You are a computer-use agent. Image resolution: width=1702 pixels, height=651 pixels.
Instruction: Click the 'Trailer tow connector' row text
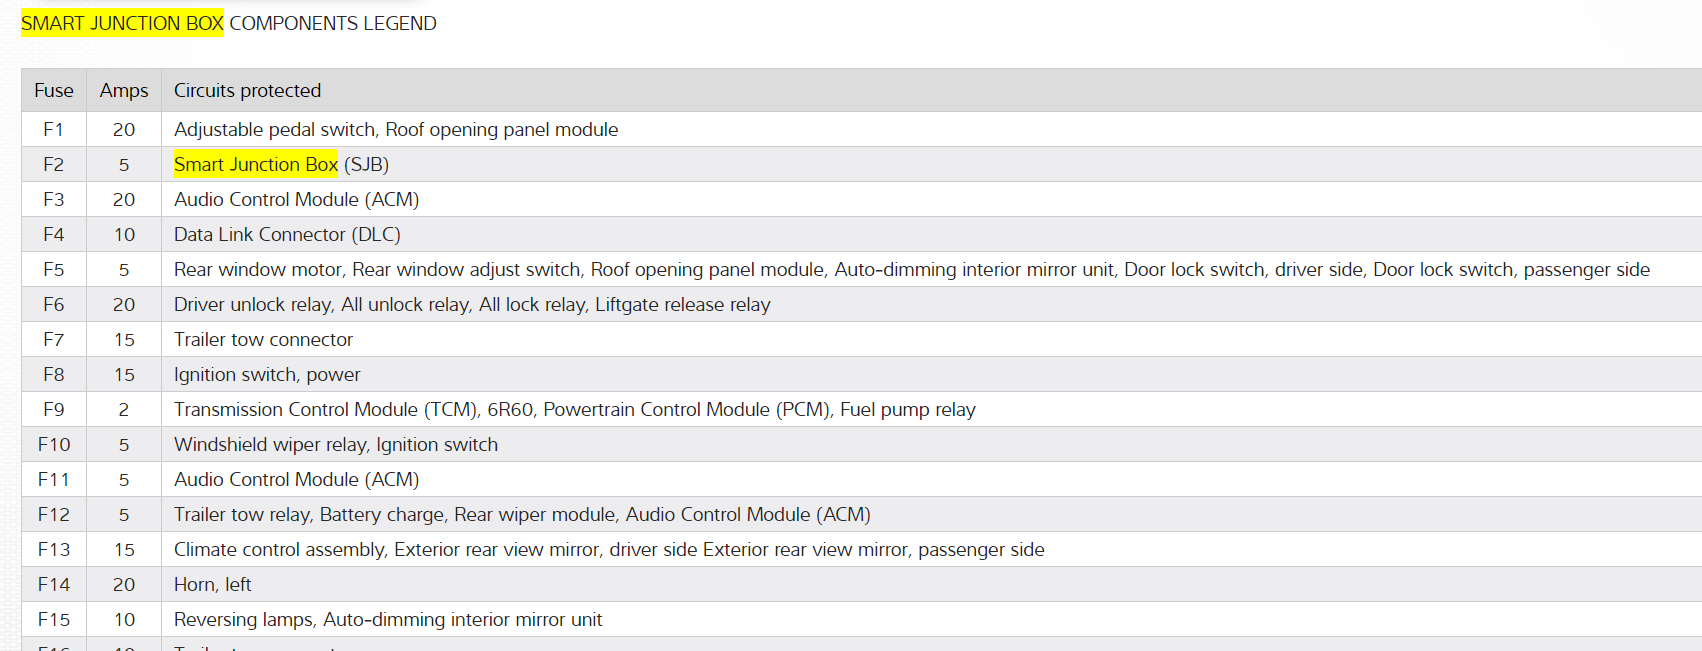263,339
